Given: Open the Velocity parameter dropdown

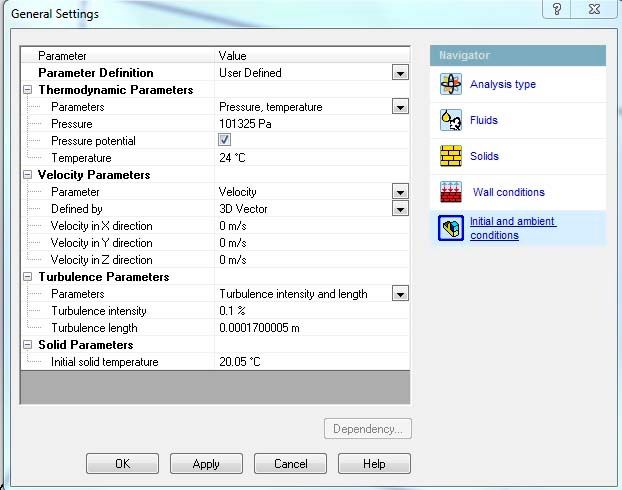Looking at the screenshot, I should [x=400, y=192].
